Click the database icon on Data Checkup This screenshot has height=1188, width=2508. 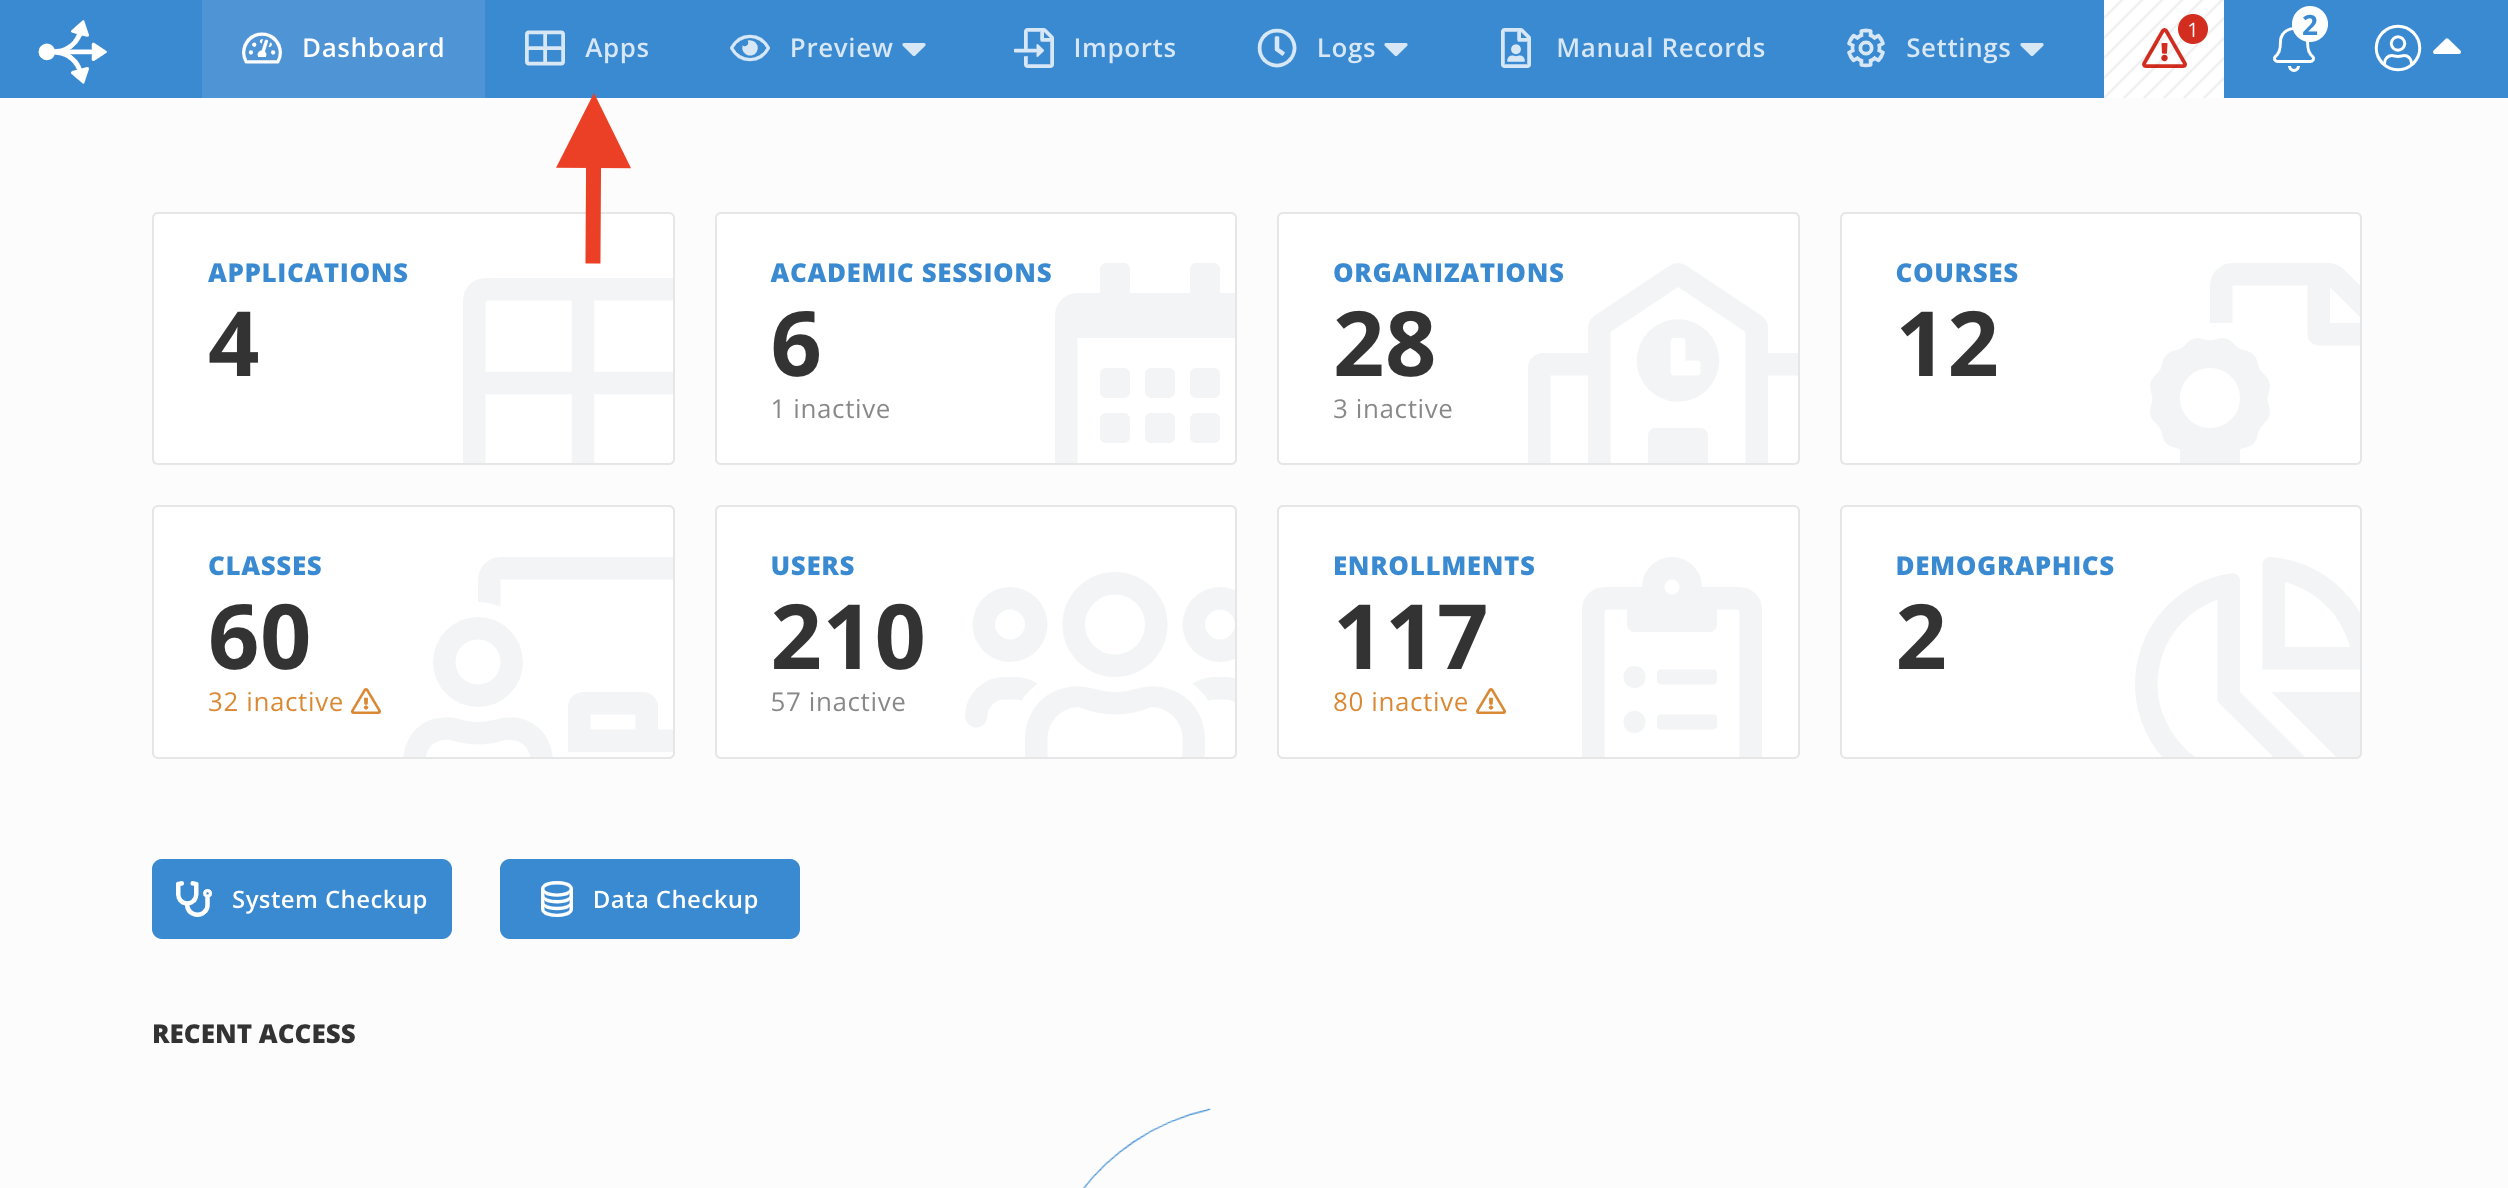(557, 898)
